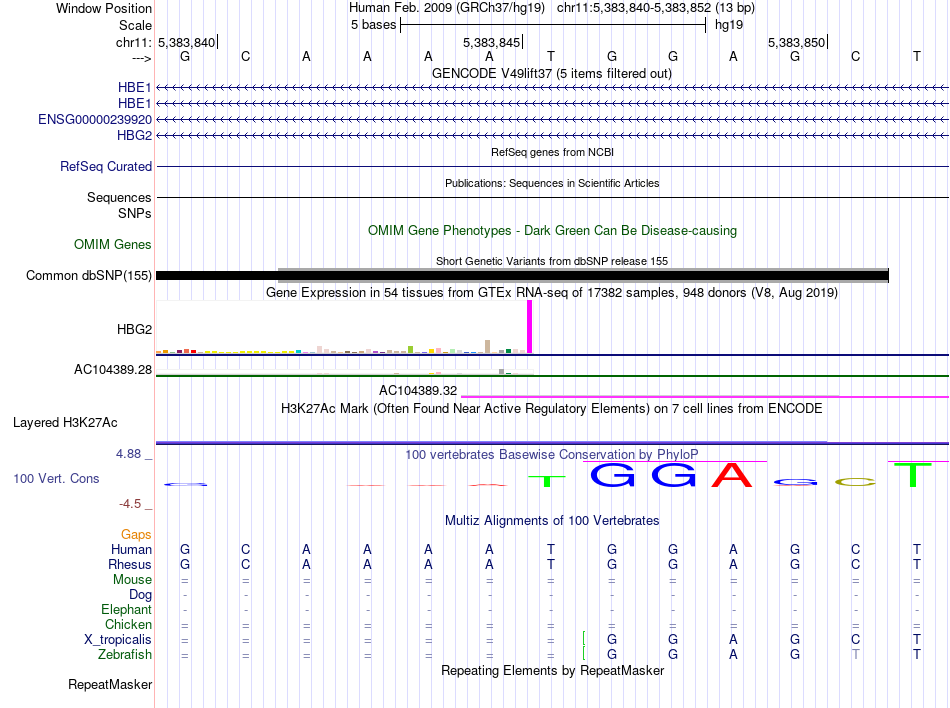Click the hg19 label beside the scale bar
The height and width of the screenshot is (708, 950).
(729, 25)
